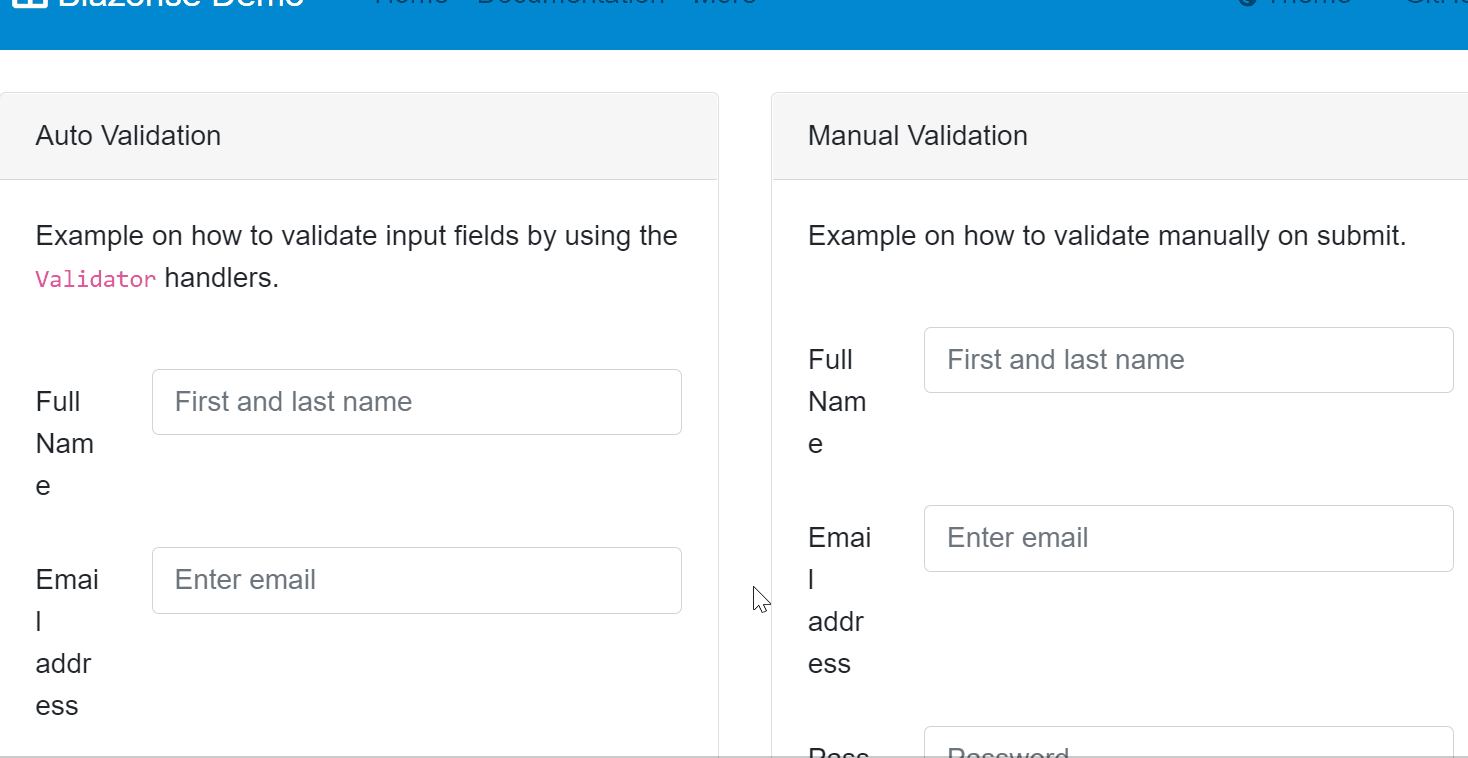Click the Auto Validation card header
Viewport: 1468px width, 758px height.
[128, 135]
